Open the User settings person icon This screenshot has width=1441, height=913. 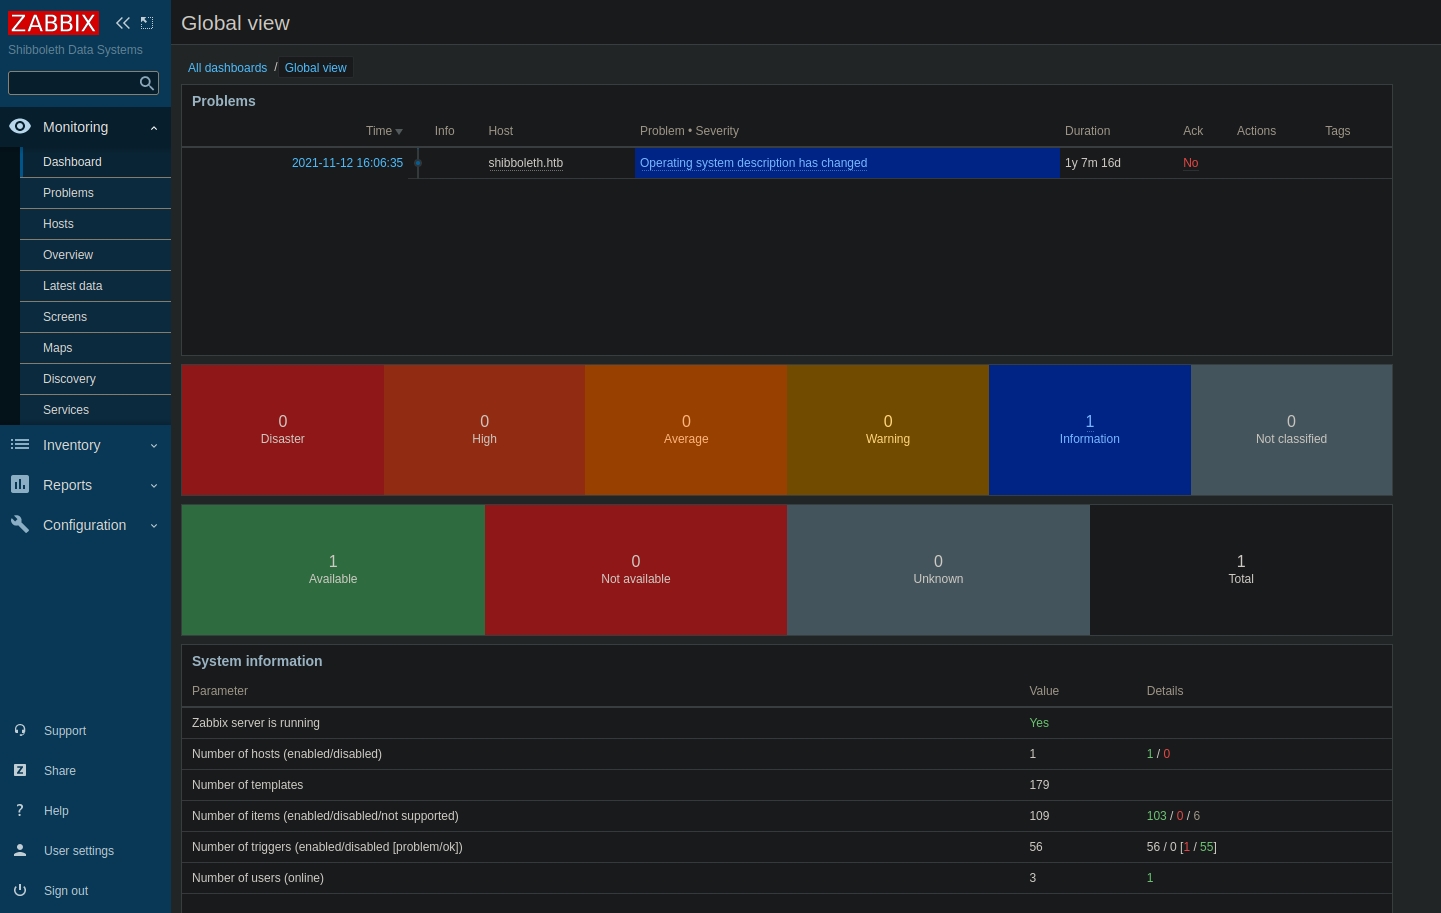[20, 851]
